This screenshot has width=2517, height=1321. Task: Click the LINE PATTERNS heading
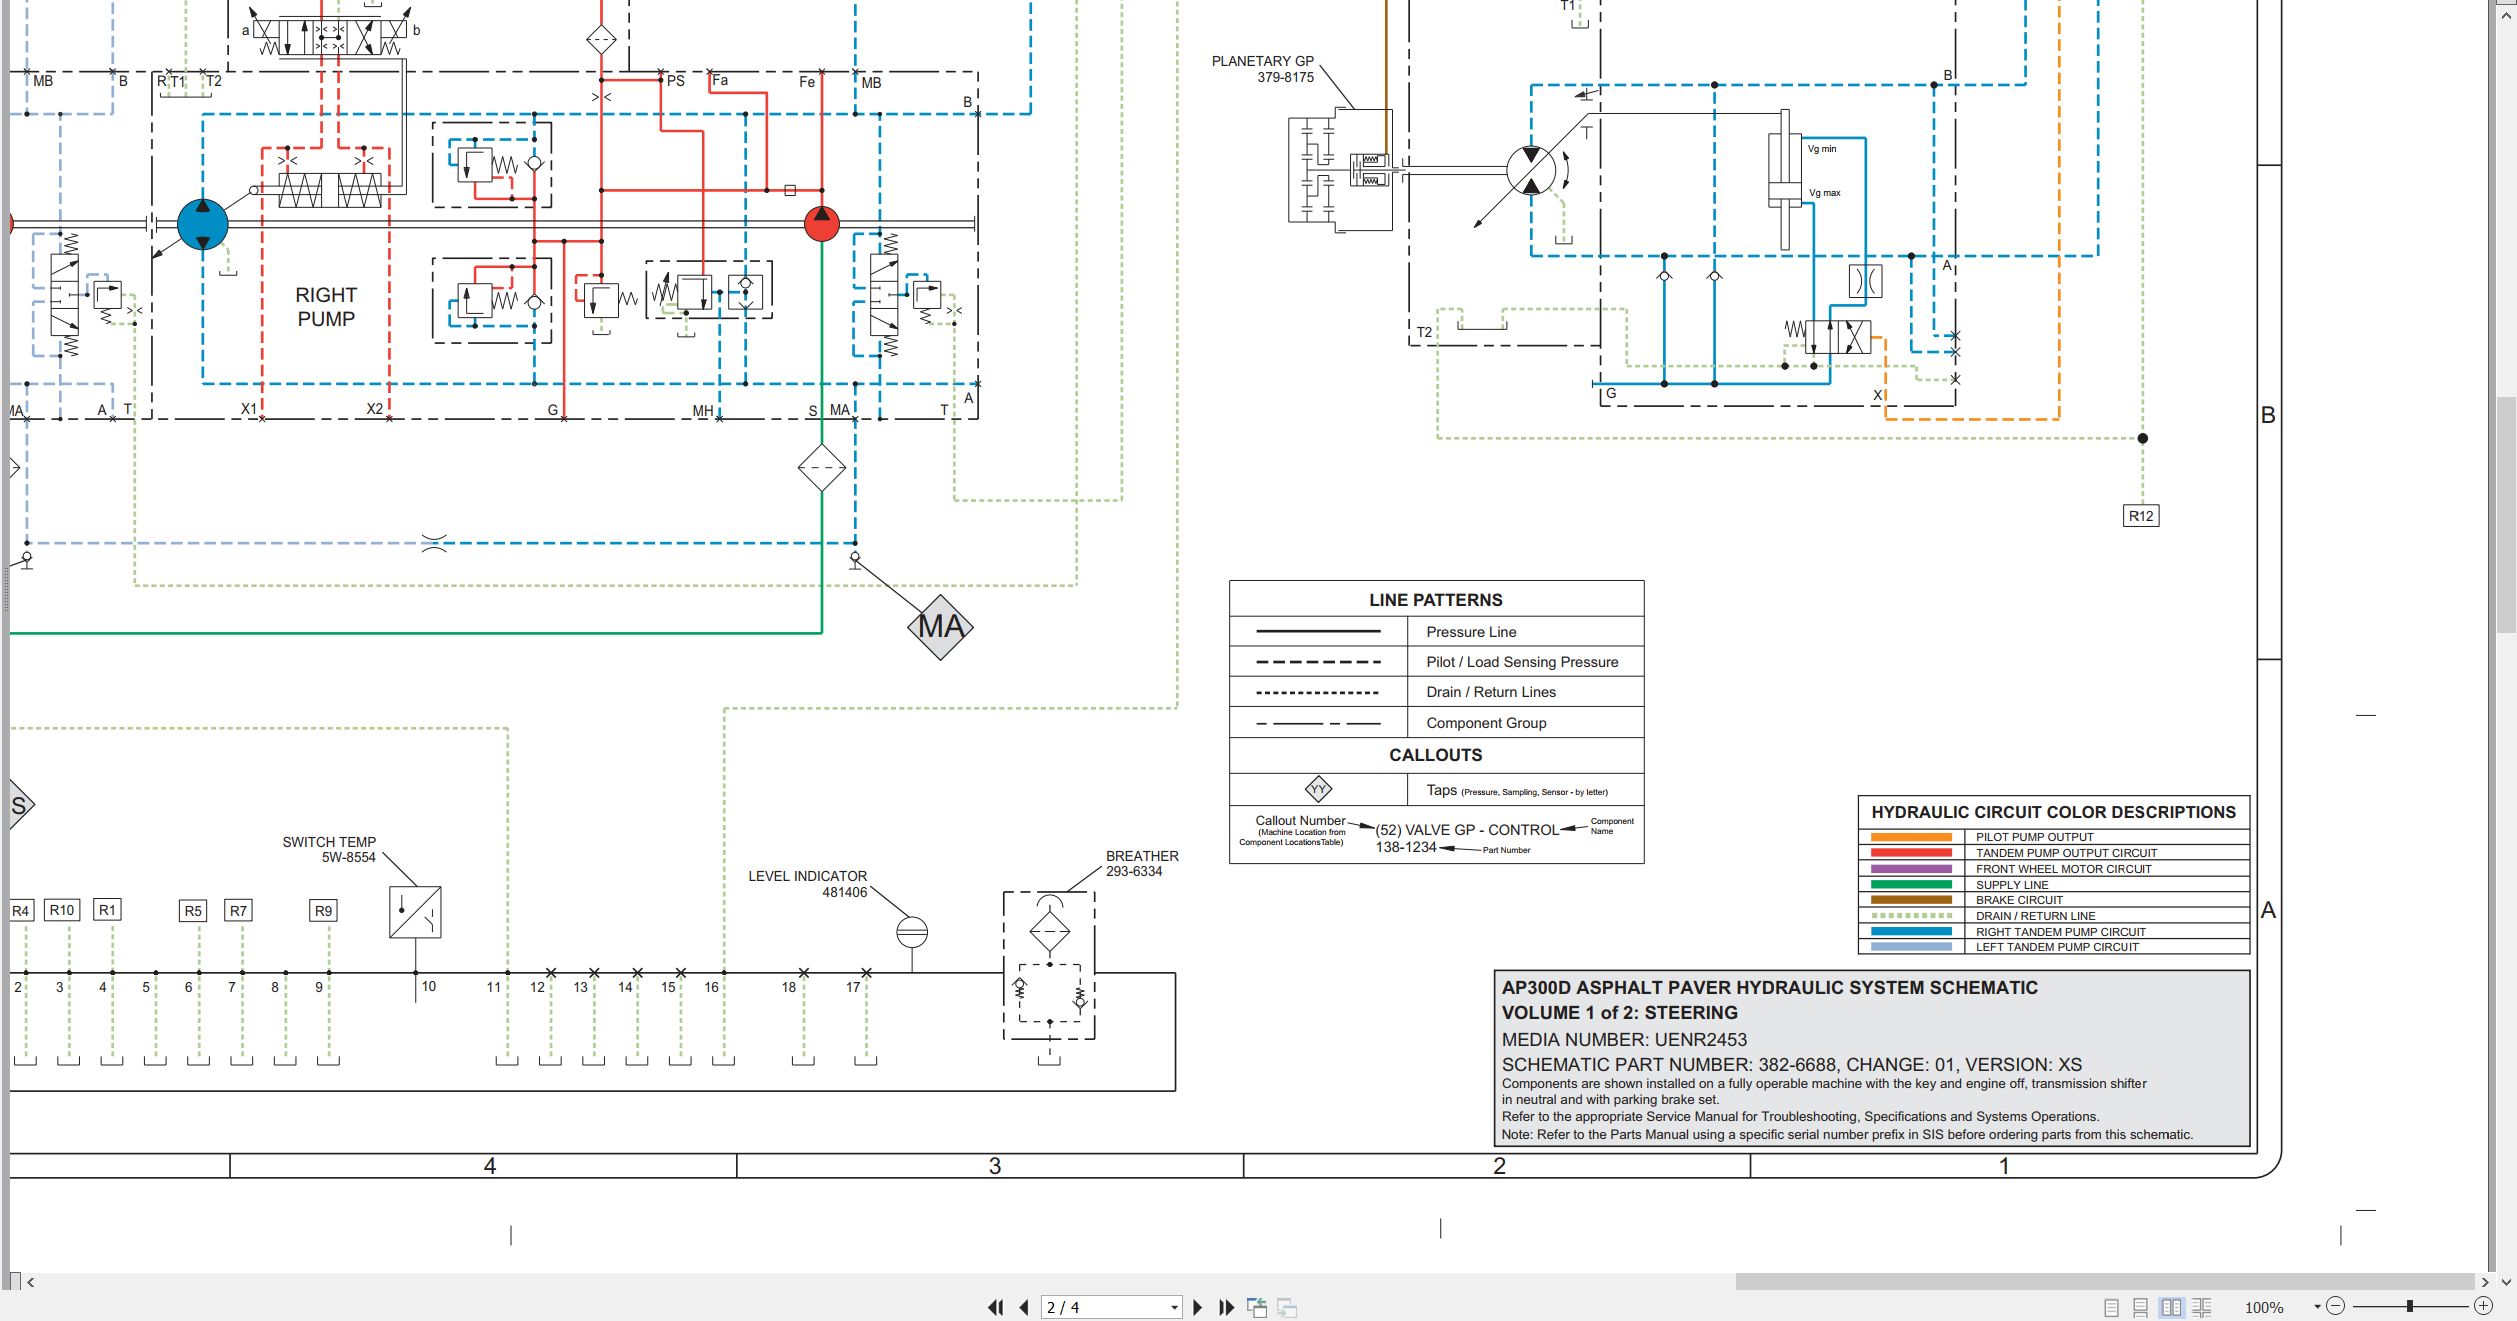(1436, 600)
